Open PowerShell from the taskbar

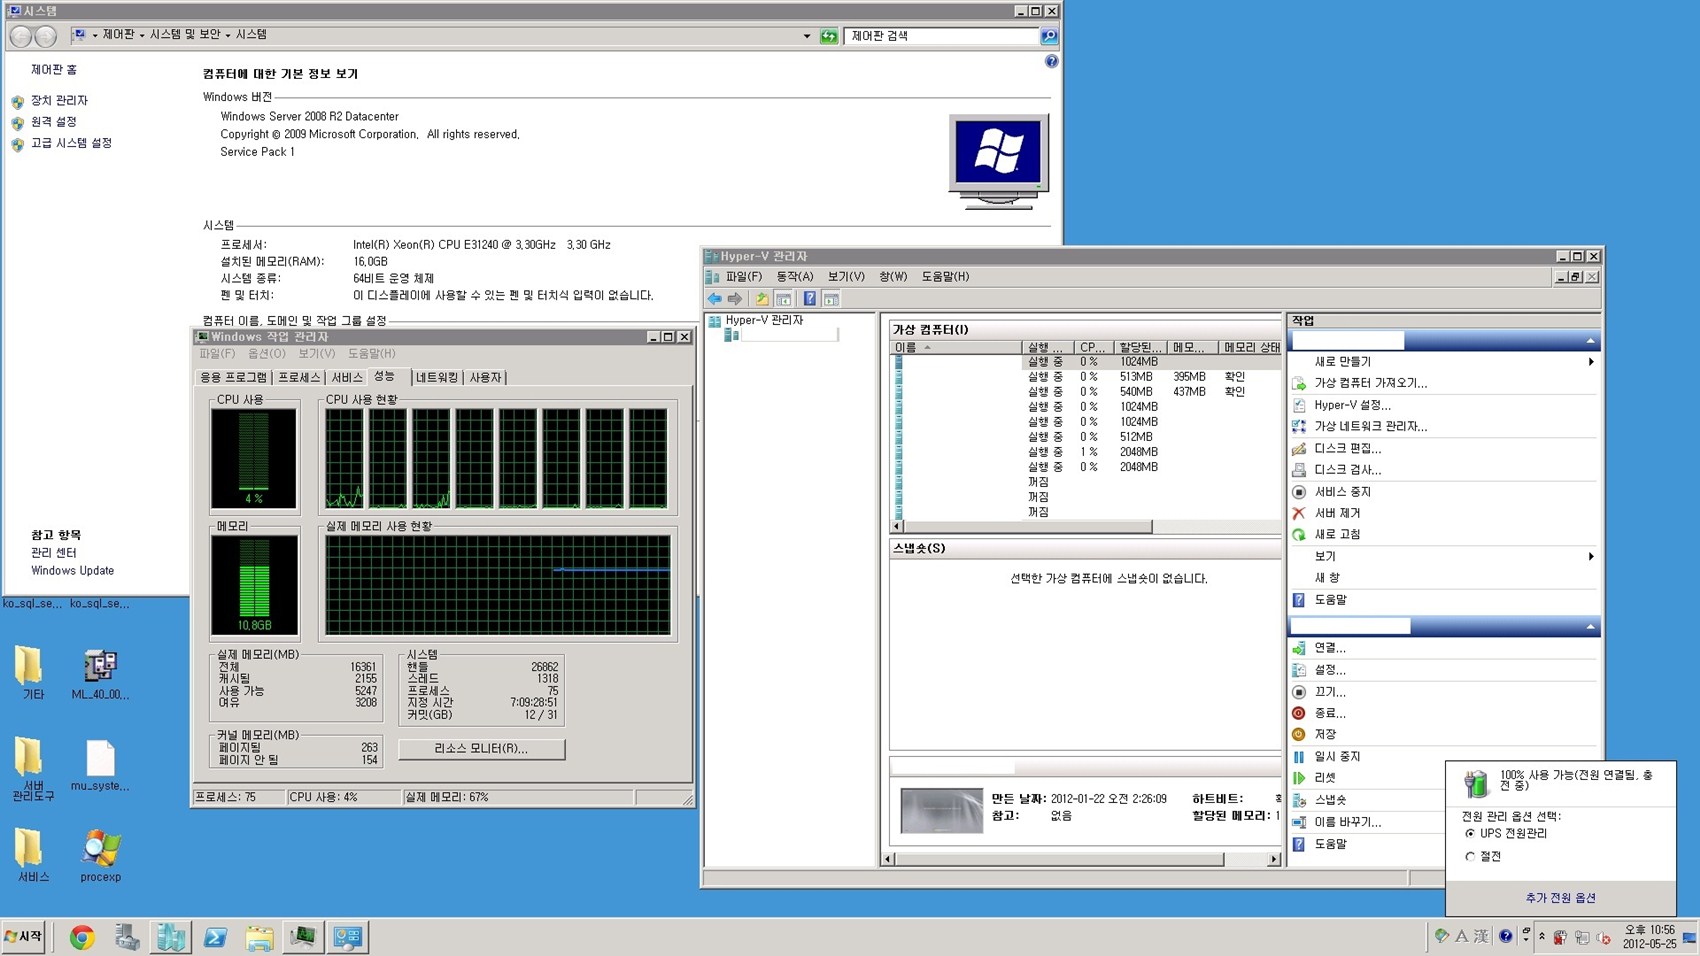pyautogui.click(x=215, y=937)
